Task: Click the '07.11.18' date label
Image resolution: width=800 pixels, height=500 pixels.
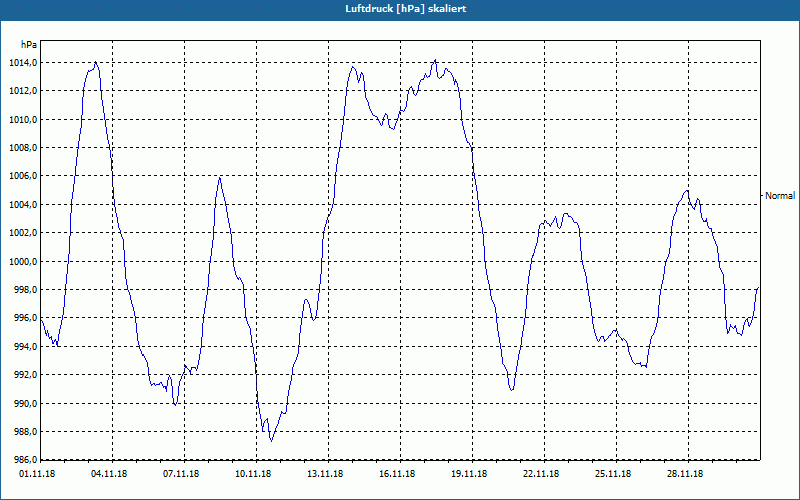Action: click(181, 474)
